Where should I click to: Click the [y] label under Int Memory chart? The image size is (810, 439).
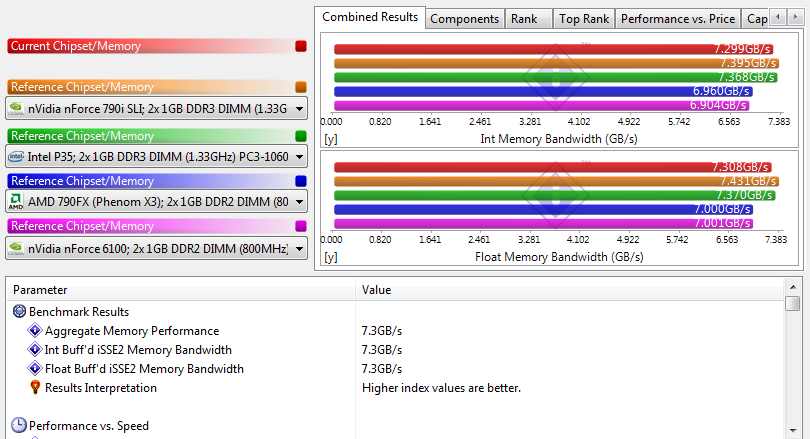coord(331,139)
